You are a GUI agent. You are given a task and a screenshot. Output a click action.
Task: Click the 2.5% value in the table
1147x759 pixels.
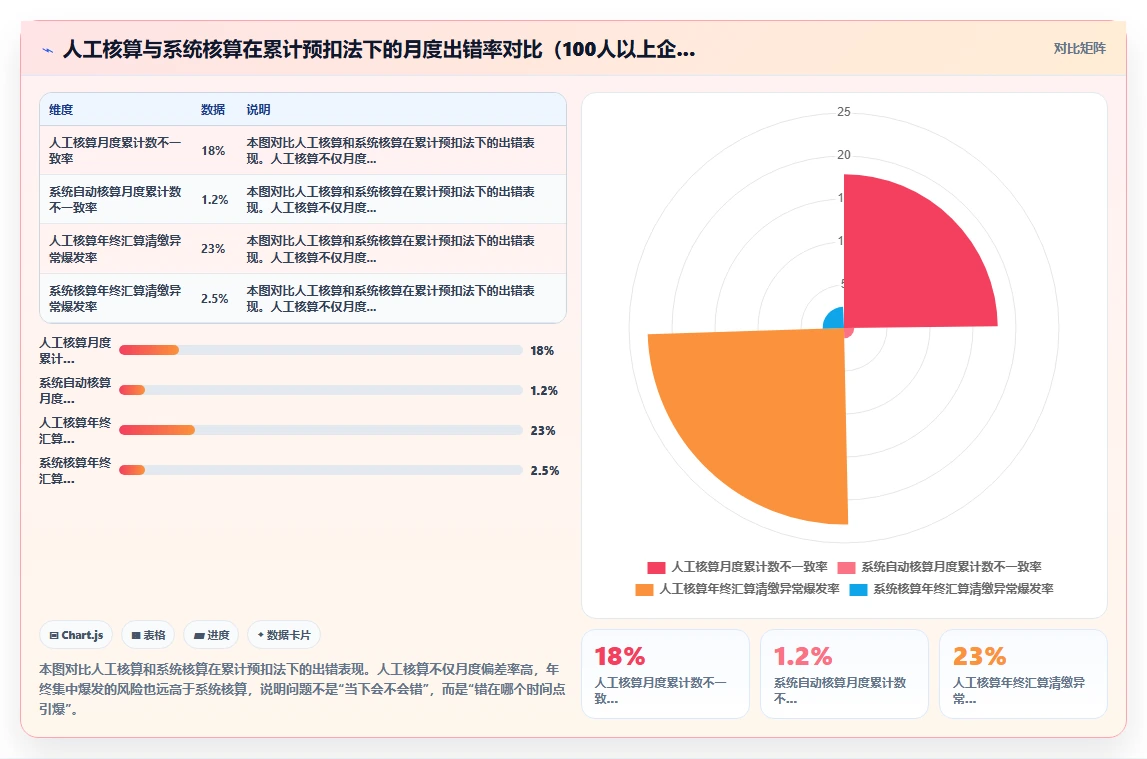[214, 298]
